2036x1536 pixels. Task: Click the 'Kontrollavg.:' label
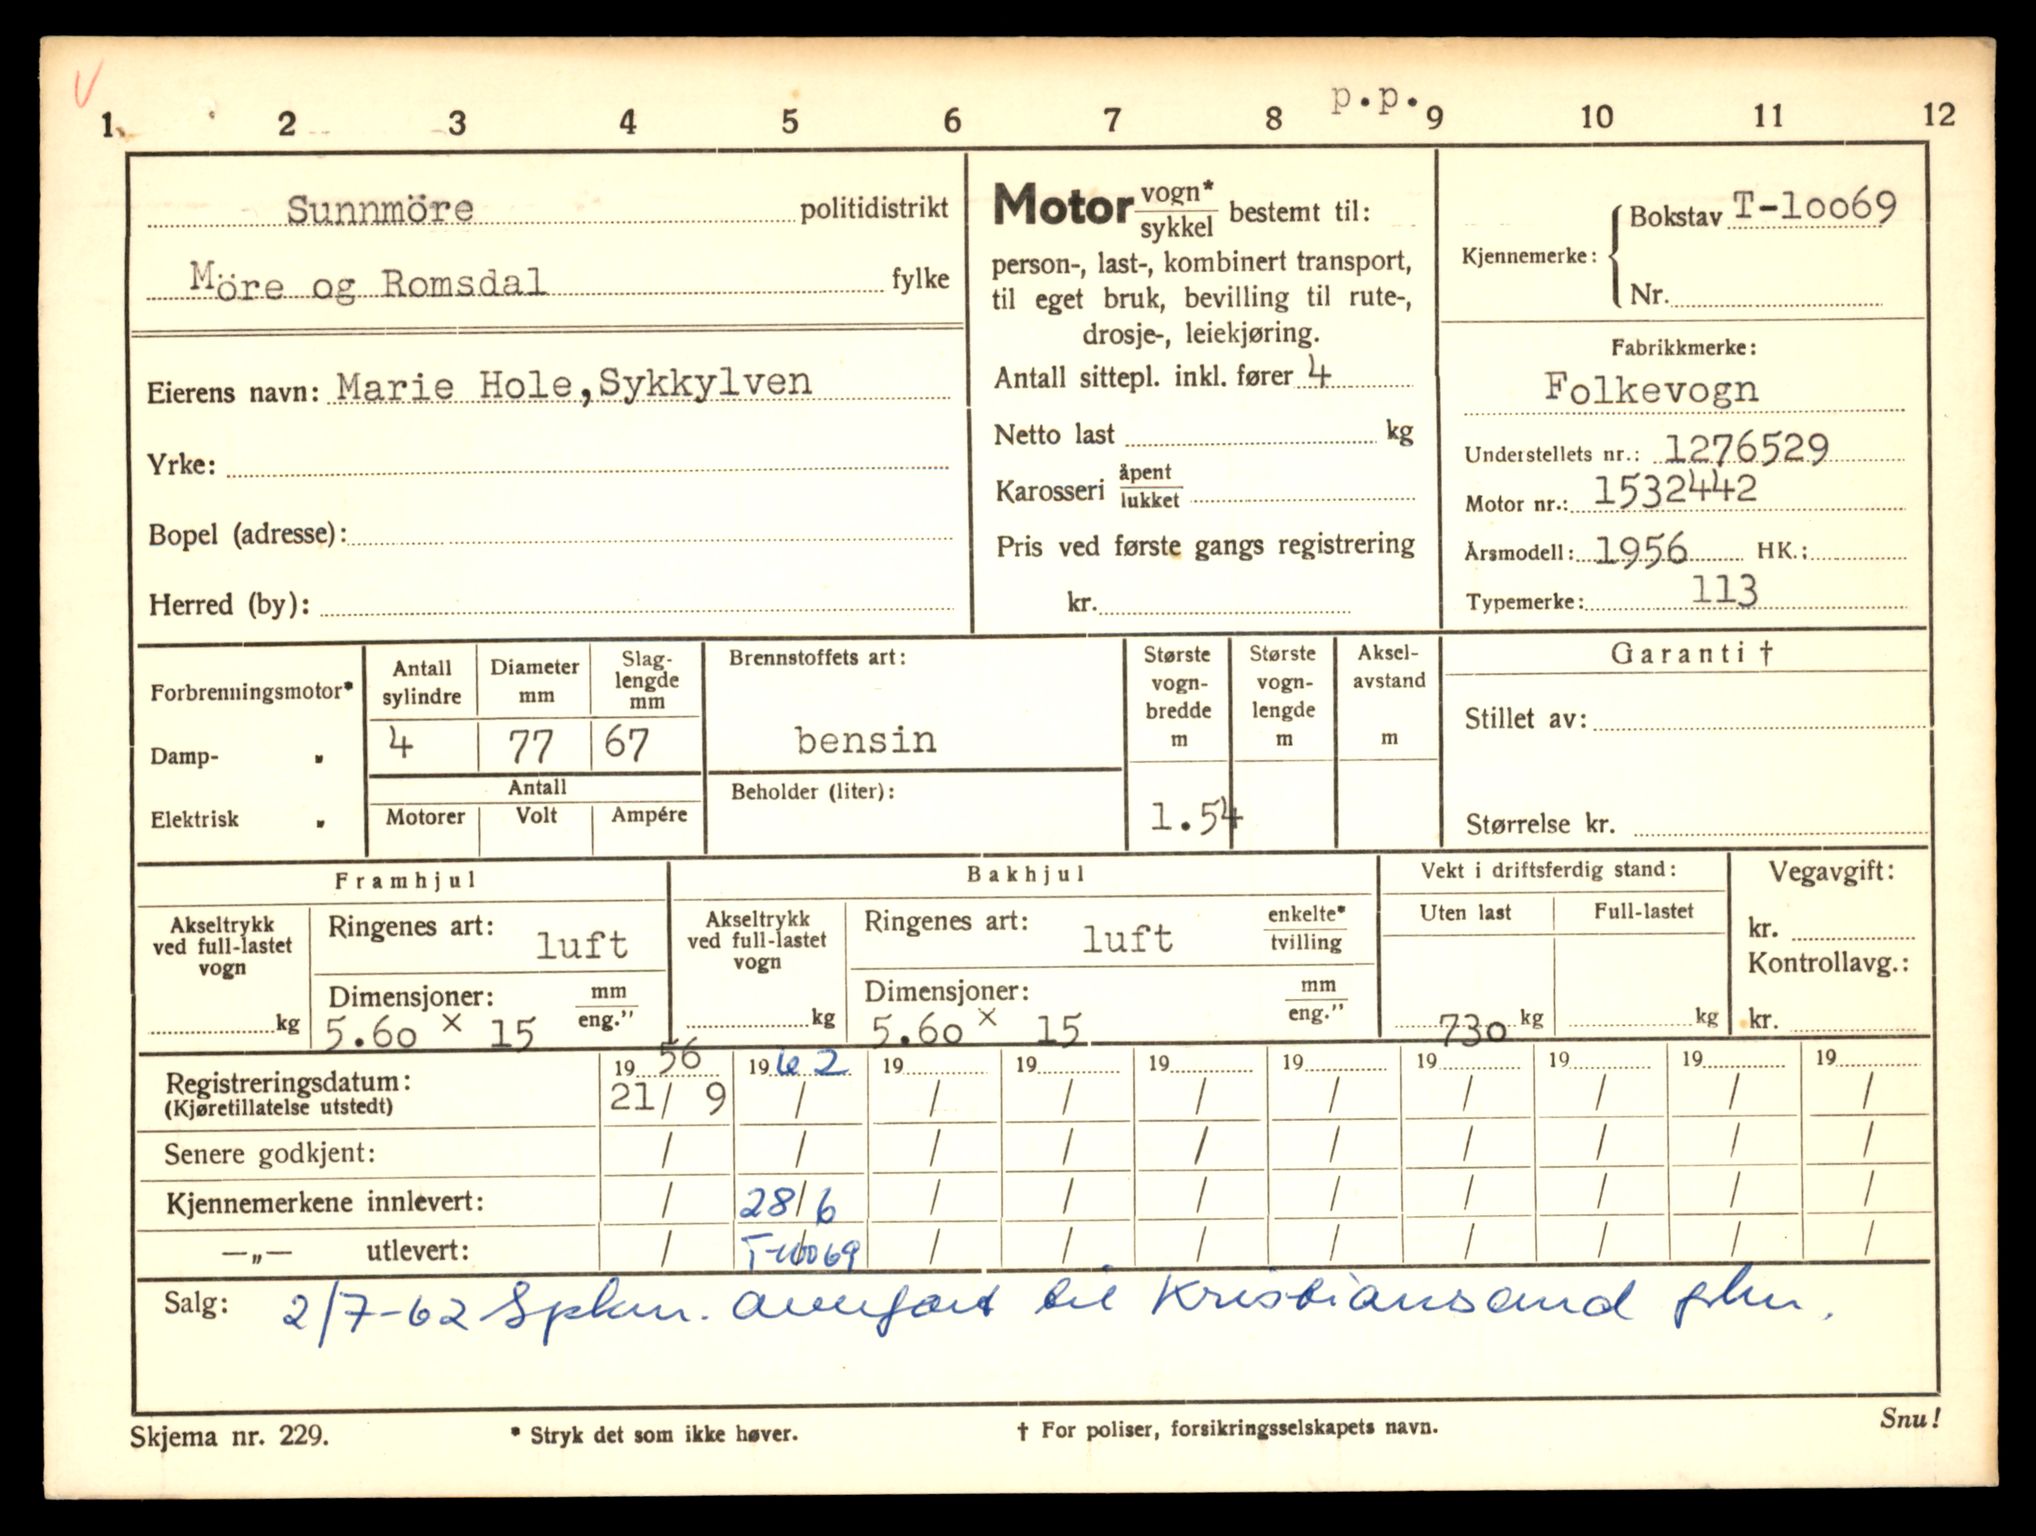pyautogui.click(x=1828, y=964)
